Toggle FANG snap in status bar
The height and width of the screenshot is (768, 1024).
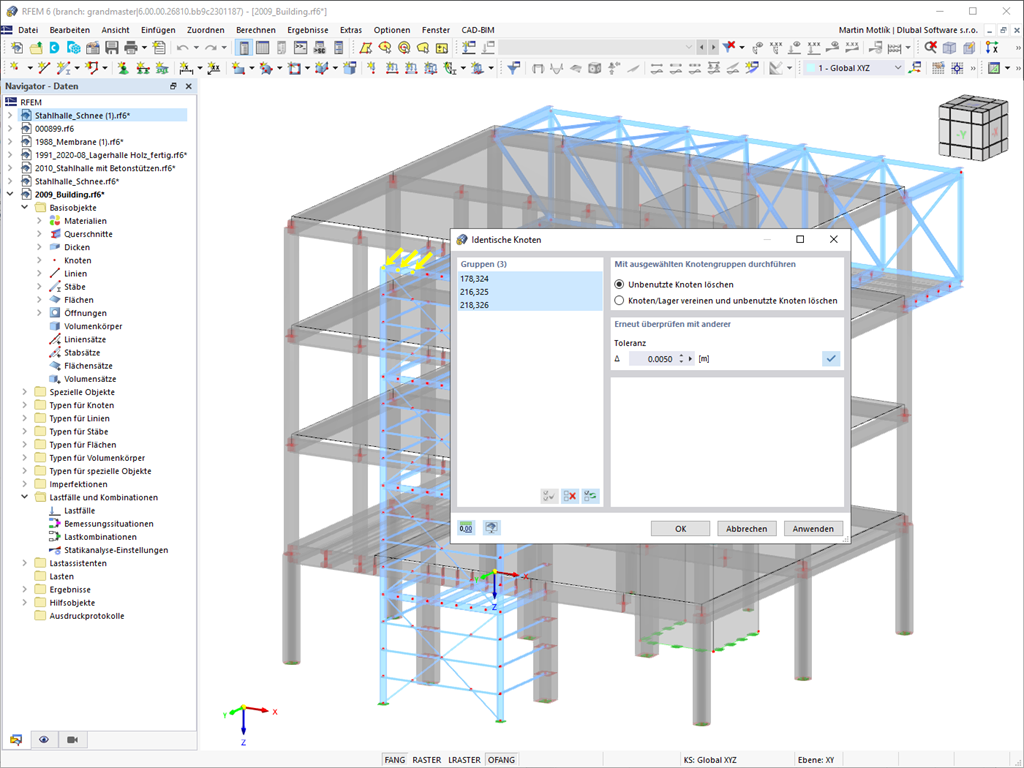point(394,760)
